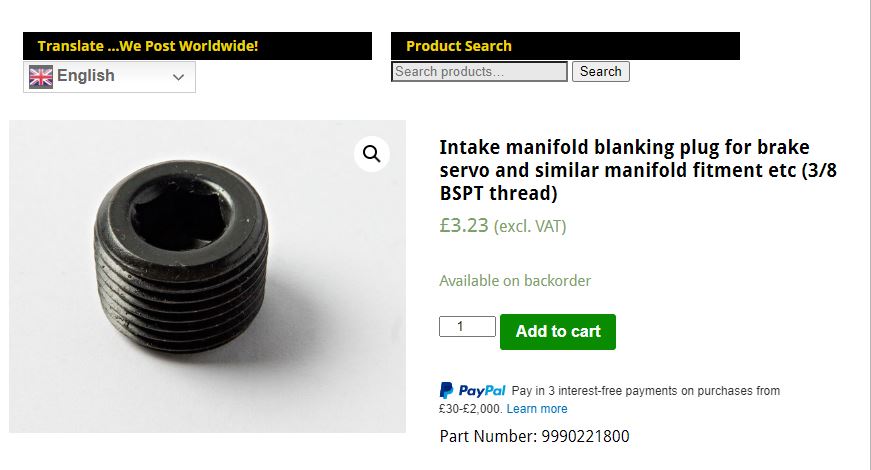Screen dimensions: 871x470
Task: Open the black threaded plug product photo
Action: click(x=190, y=270)
